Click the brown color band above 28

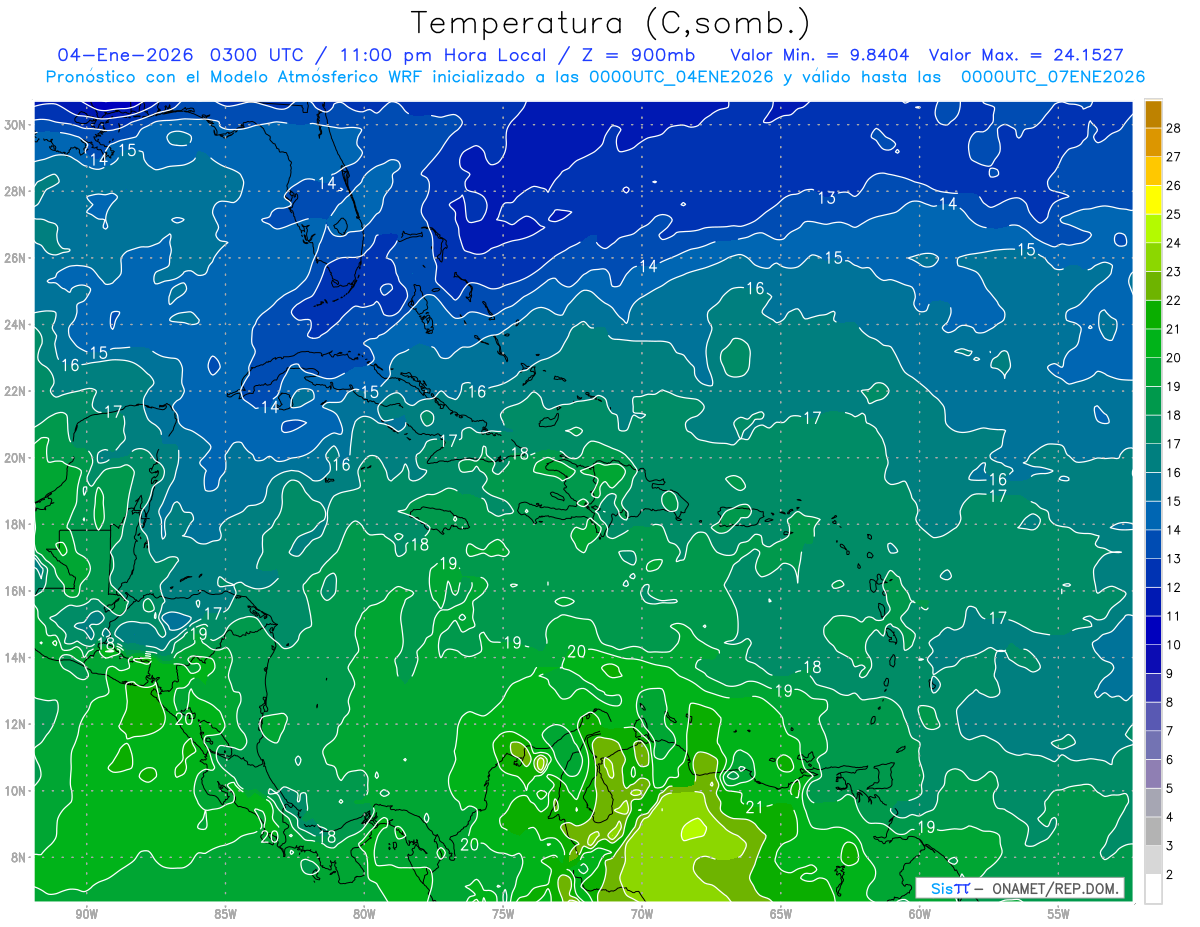(1154, 114)
